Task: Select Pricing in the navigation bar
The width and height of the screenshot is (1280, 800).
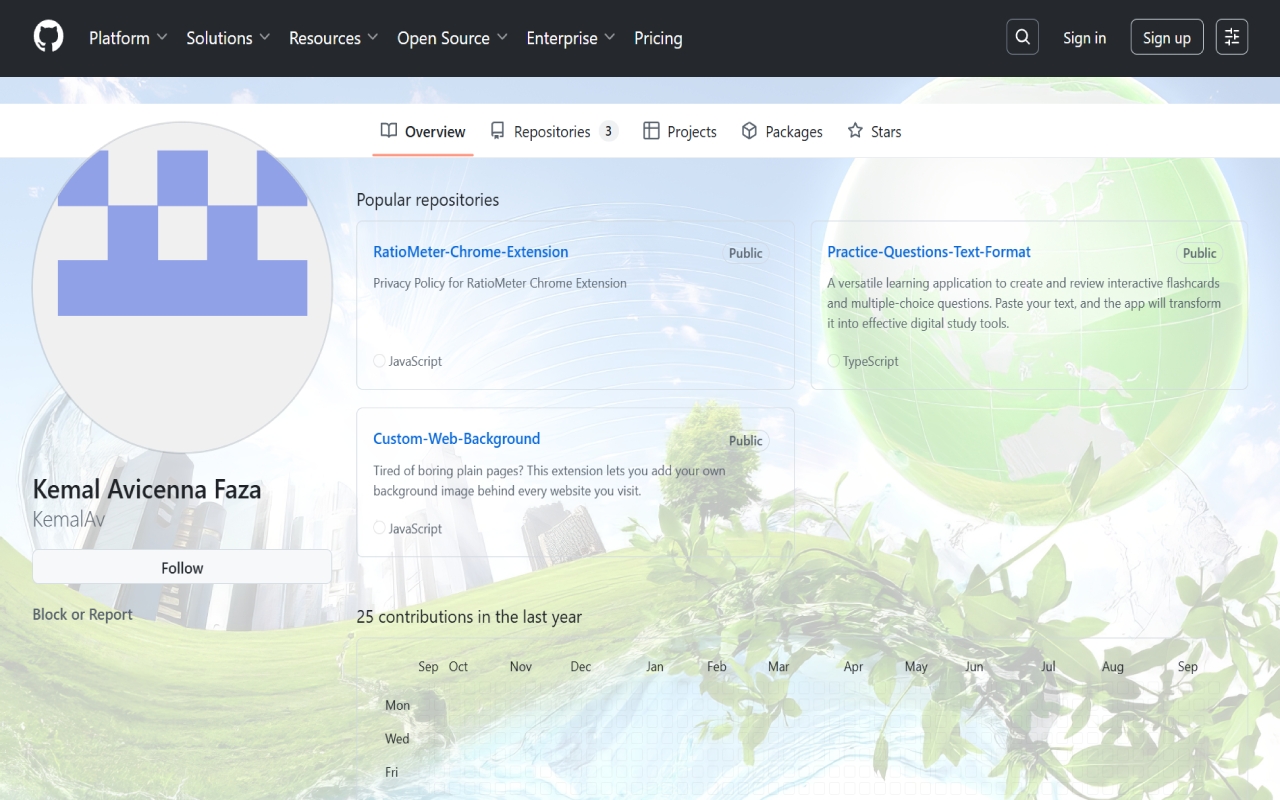Action: click(658, 38)
